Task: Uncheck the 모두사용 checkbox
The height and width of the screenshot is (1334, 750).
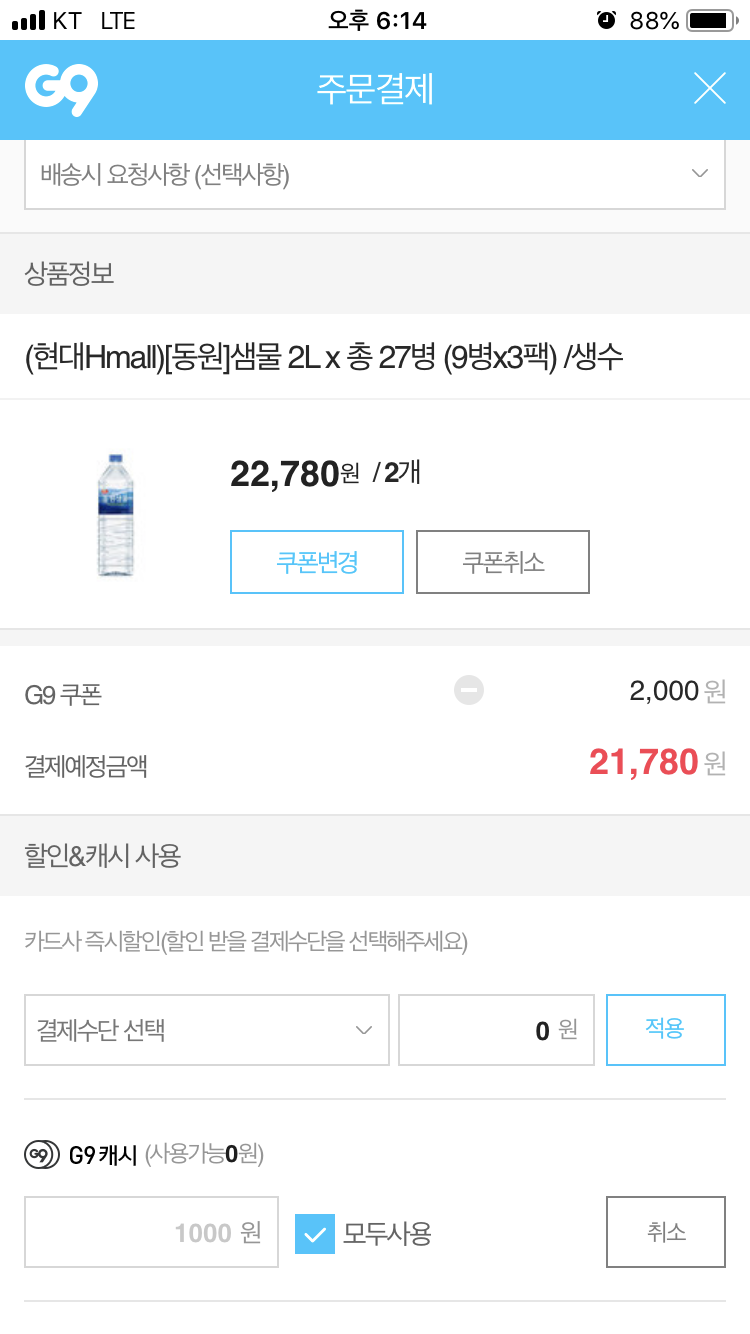Action: (315, 1233)
